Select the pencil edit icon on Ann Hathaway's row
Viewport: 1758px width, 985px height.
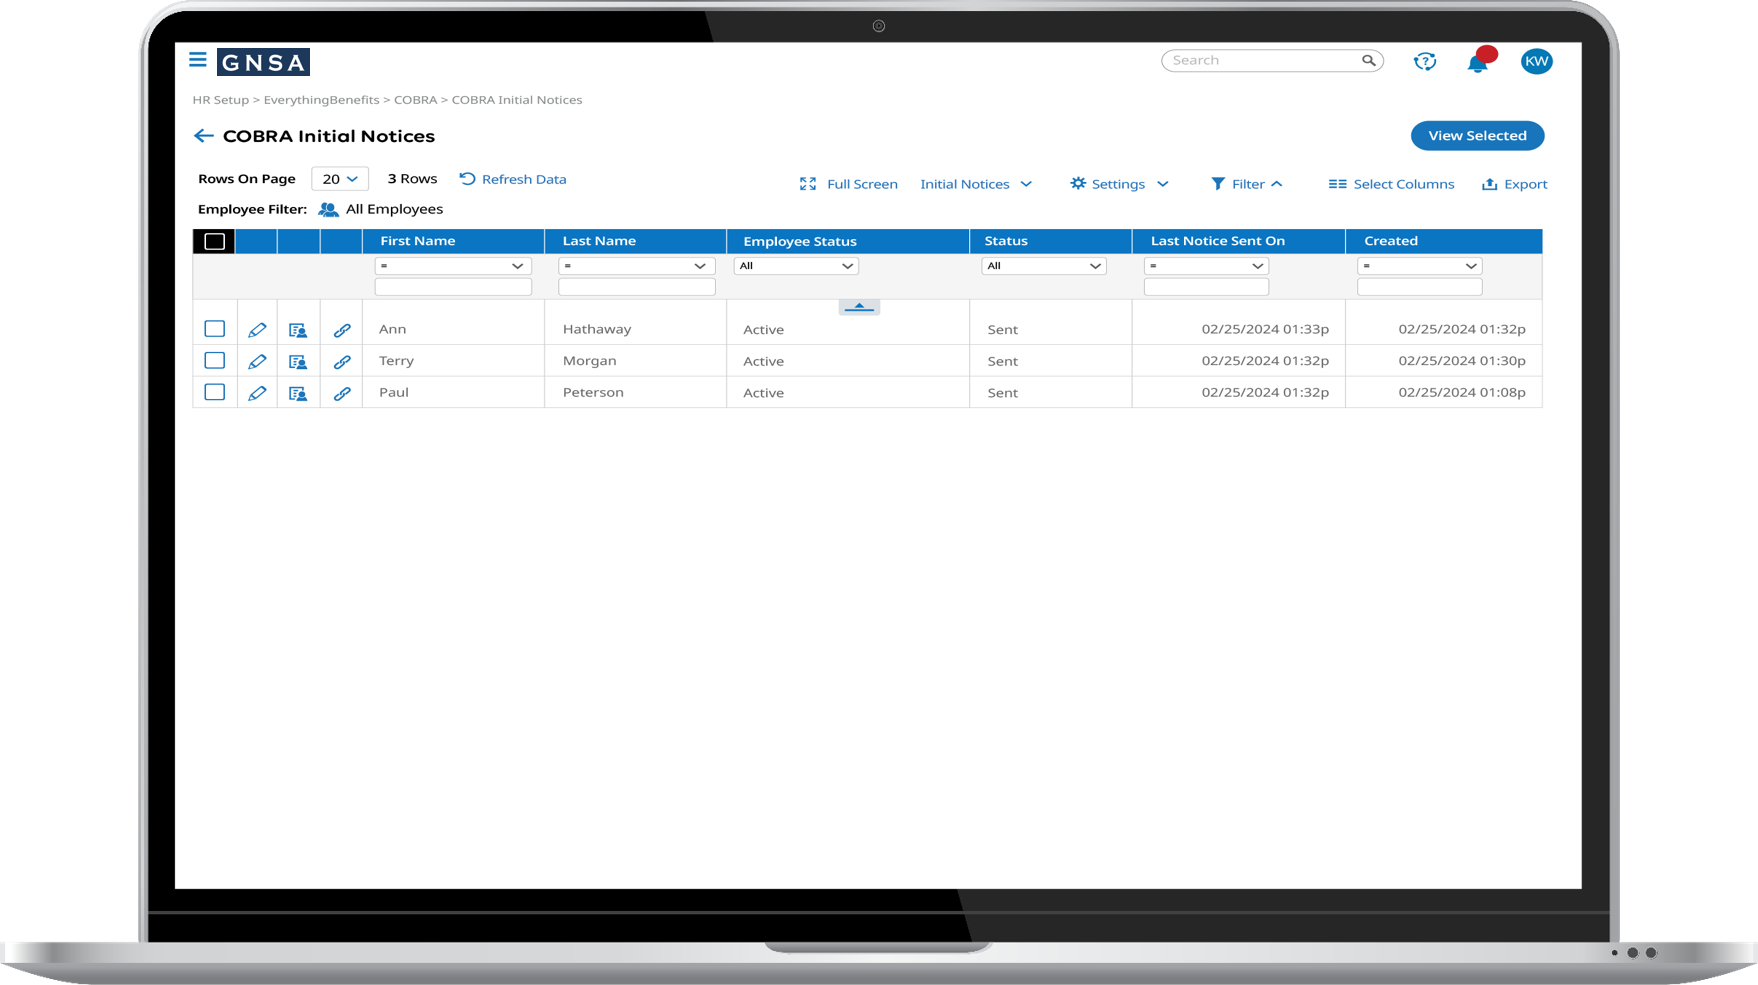[257, 328]
